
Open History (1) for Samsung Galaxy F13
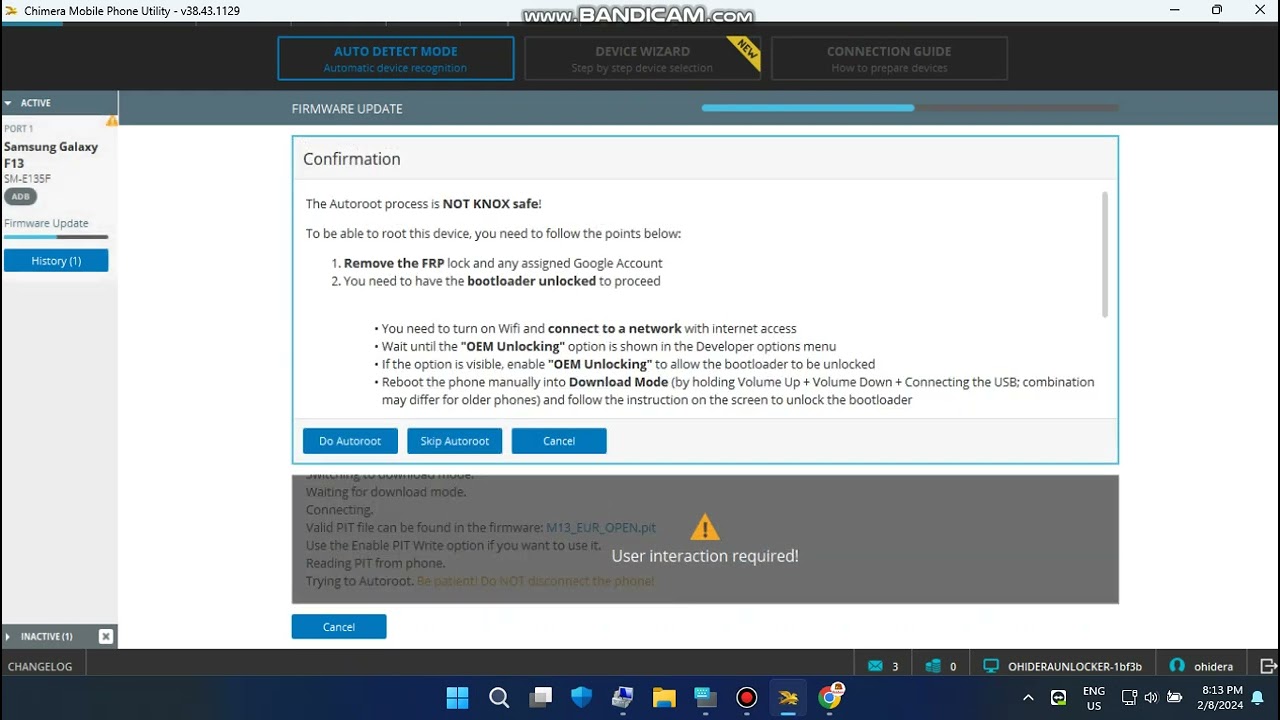coord(56,261)
